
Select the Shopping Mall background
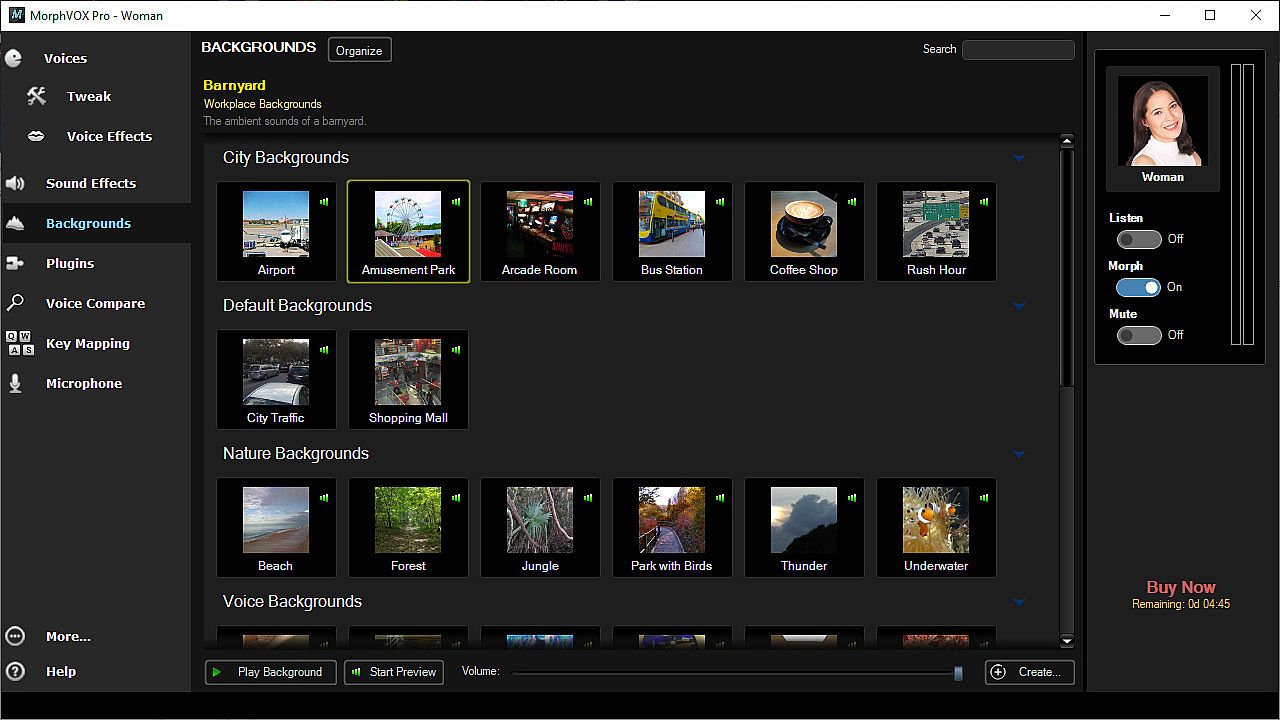tap(408, 379)
